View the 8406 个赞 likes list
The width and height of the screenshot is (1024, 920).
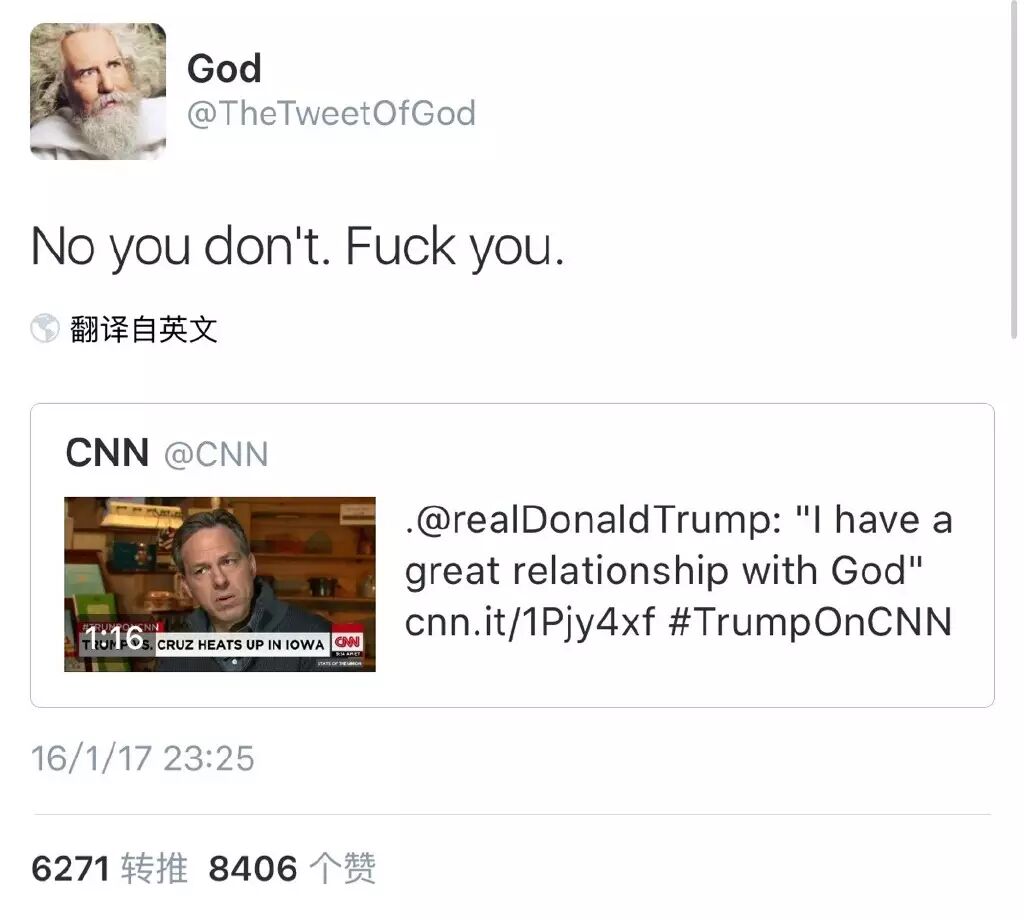point(292,869)
